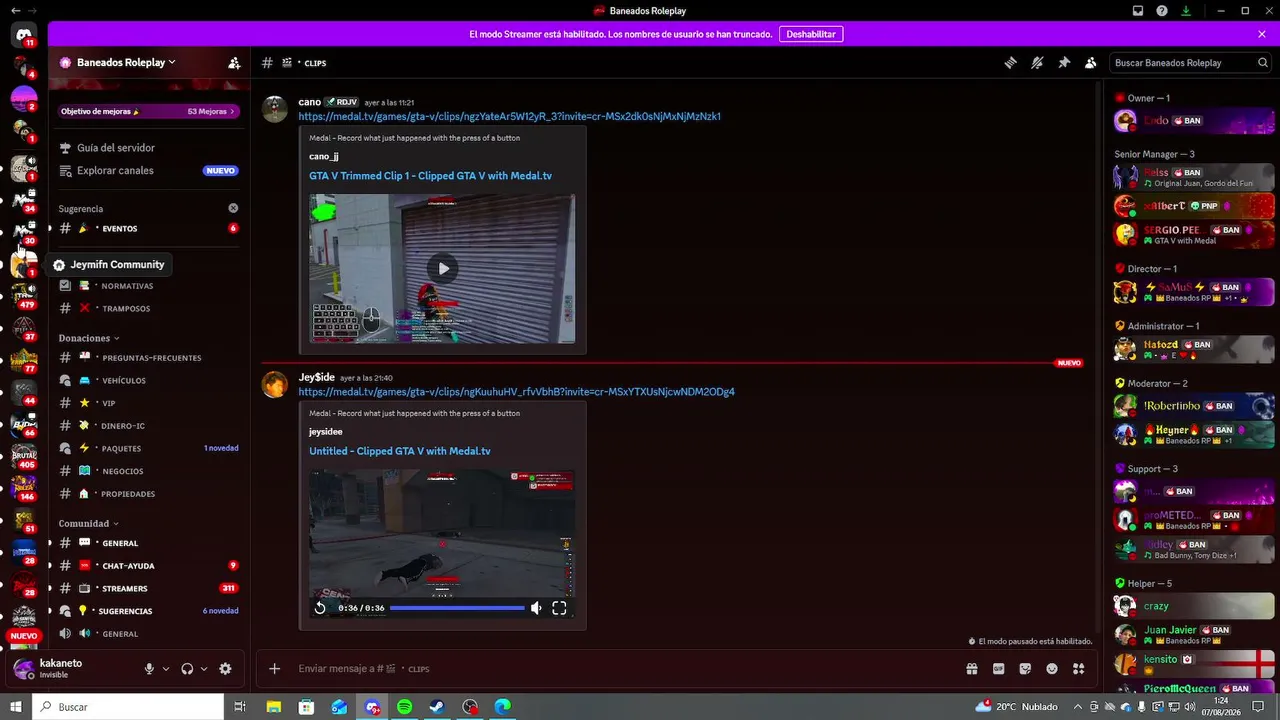Open Steam from the taskbar
Screen dimensions: 1280x720
pyautogui.click(x=438, y=707)
